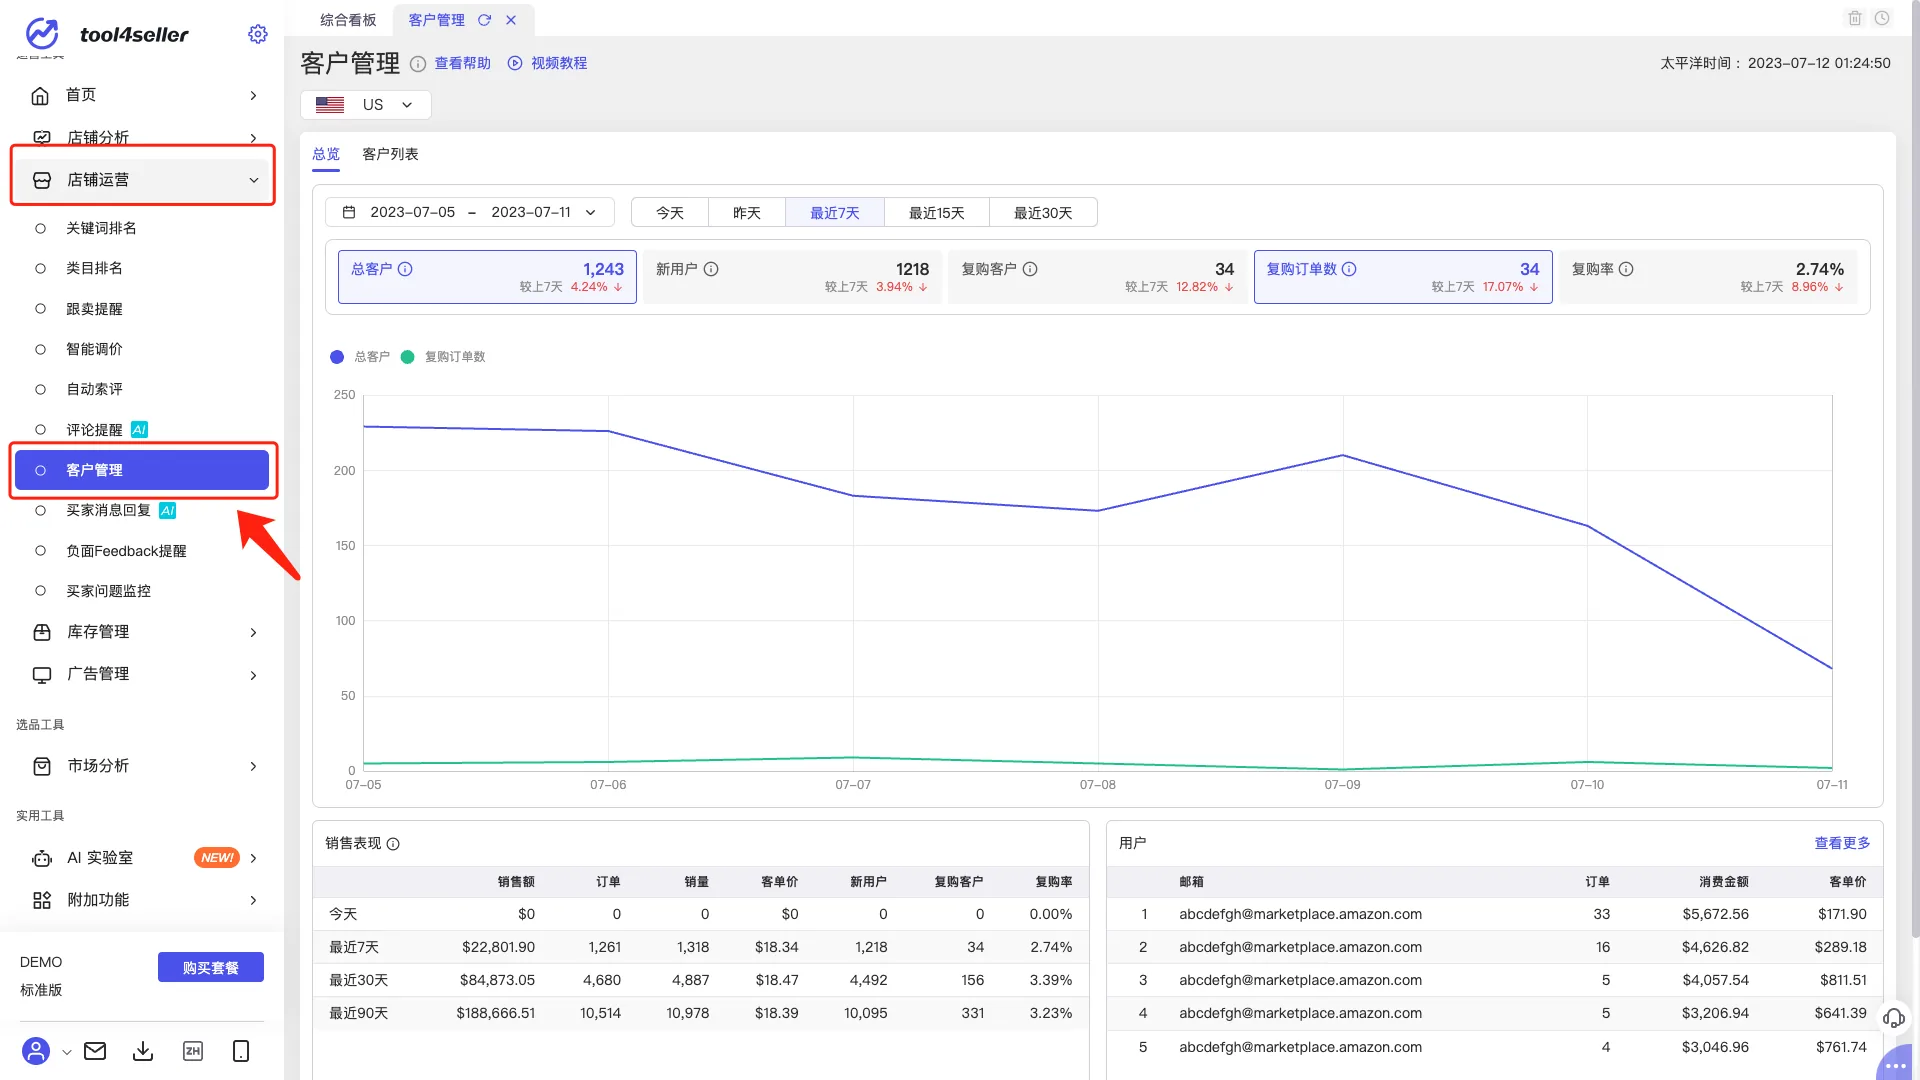Click the info icon next to 总客户

(x=405, y=269)
